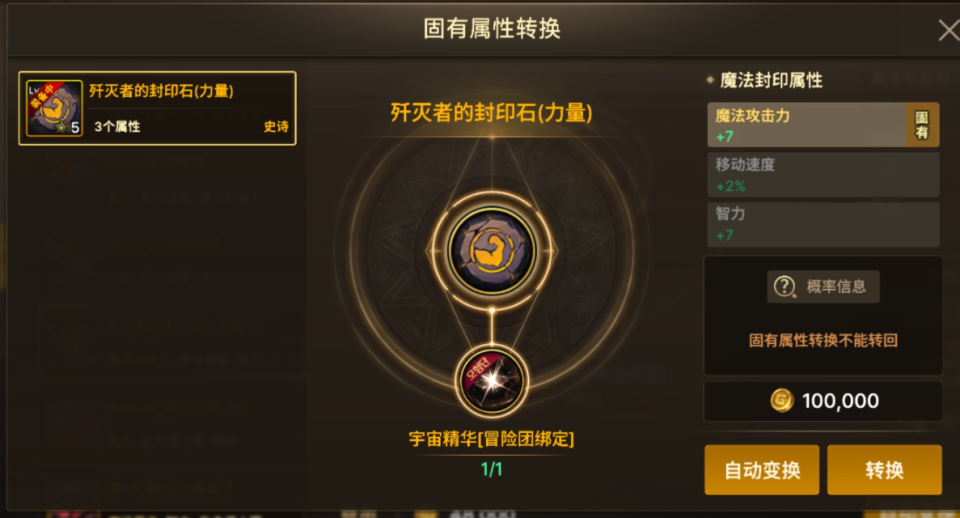Click the gold coin icon
This screenshot has height=518, width=960.
pos(781,401)
